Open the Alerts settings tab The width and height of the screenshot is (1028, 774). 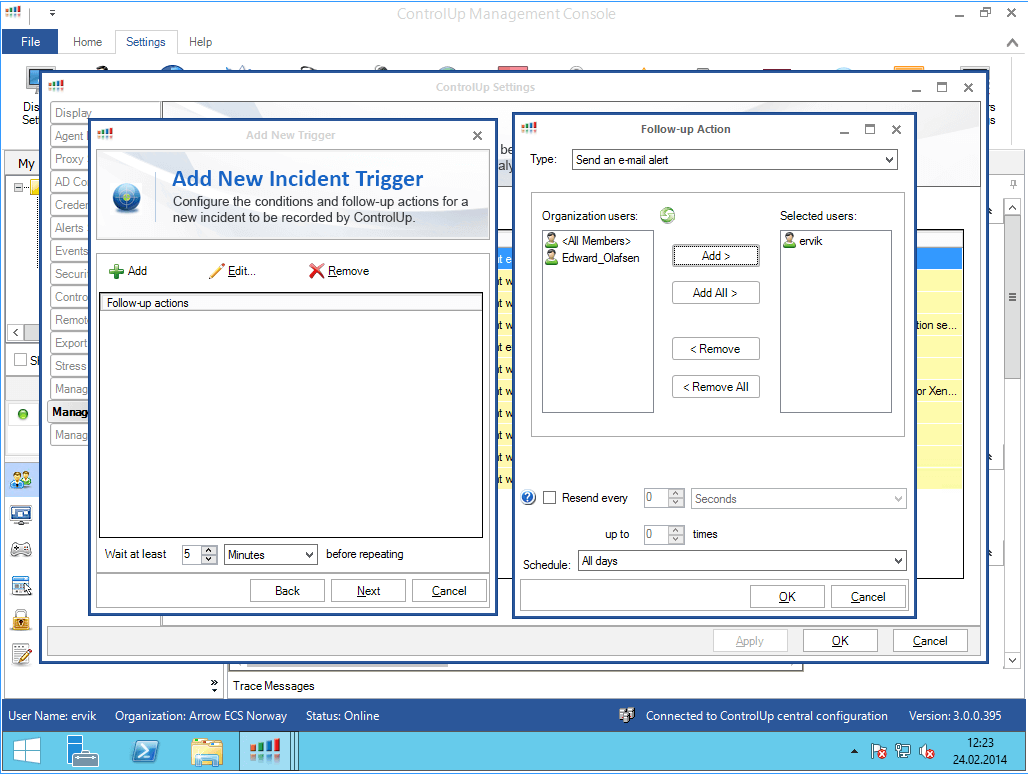pyautogui.click(x=69, y=227)
